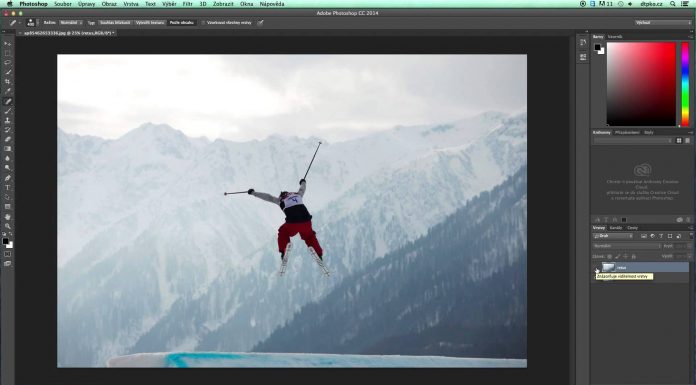Open the healing brush Režim dropdown
The image size is (696, 385).
point(71,22)
